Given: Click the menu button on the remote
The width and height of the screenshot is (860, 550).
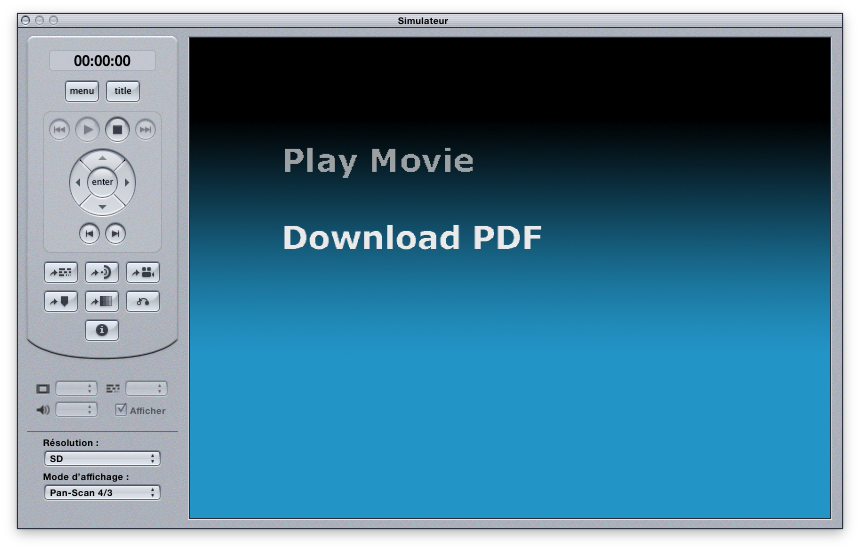Looking at the screenshot, I should pos(82,91).
